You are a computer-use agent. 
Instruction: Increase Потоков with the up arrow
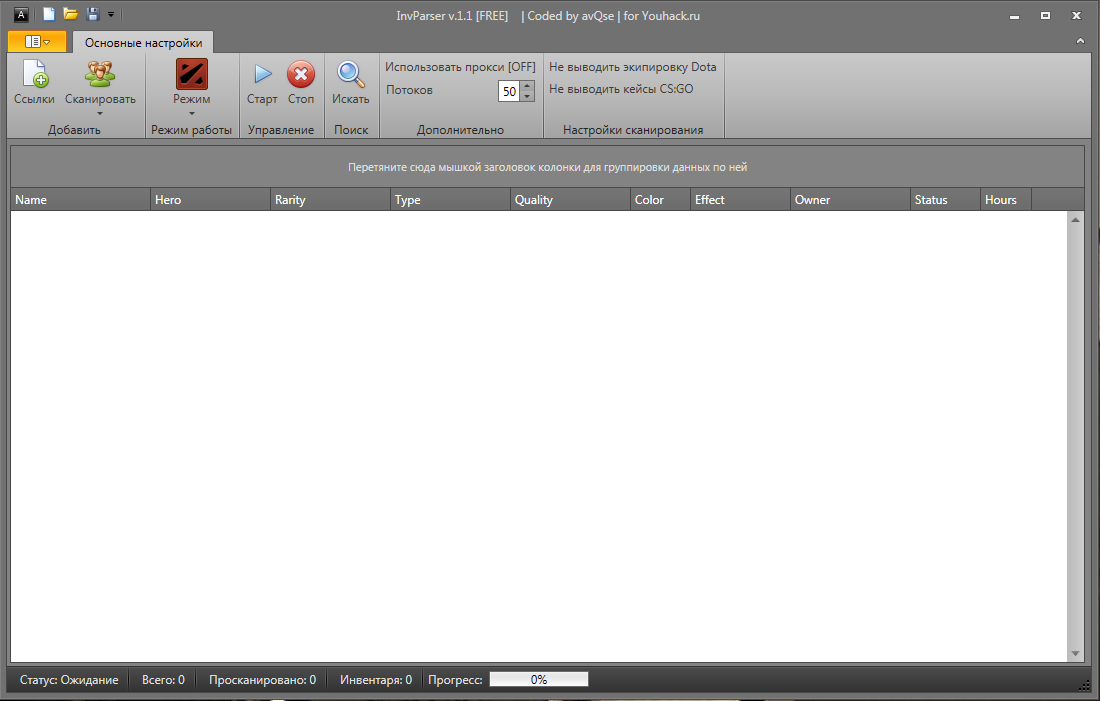pos(527,86)
